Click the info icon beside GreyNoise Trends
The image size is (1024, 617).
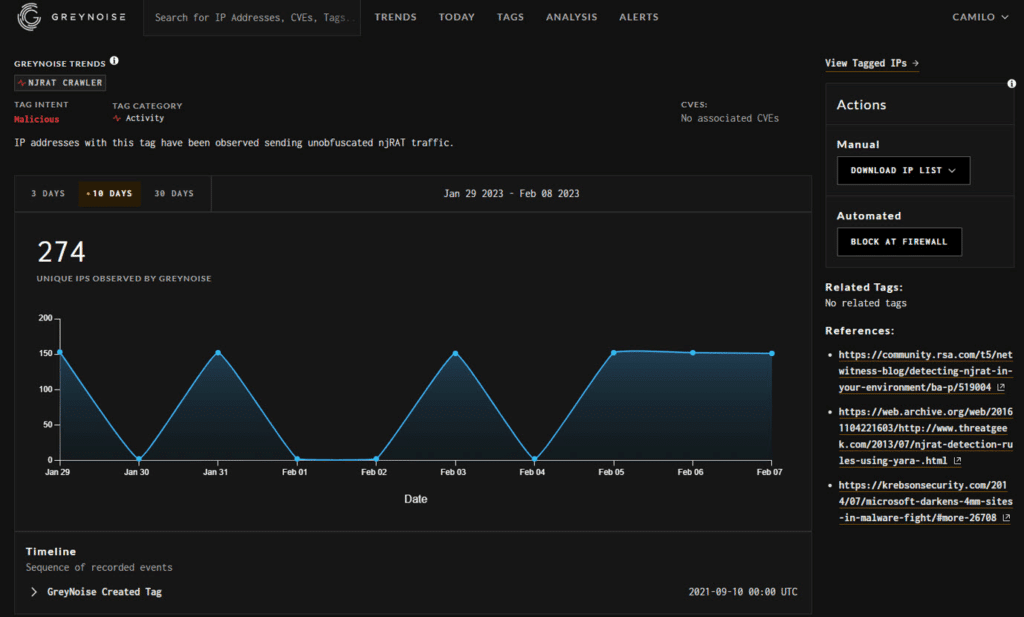(x=114, y=61)
